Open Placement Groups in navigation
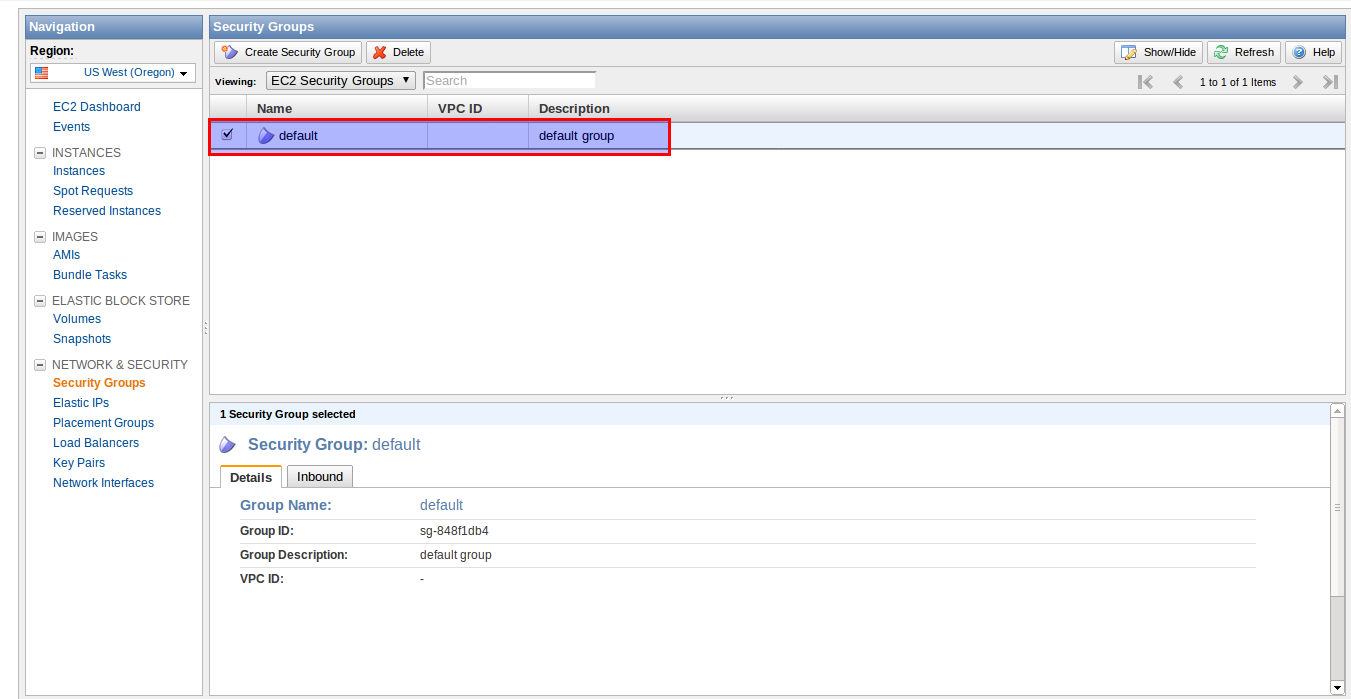 tap(103, 423)
